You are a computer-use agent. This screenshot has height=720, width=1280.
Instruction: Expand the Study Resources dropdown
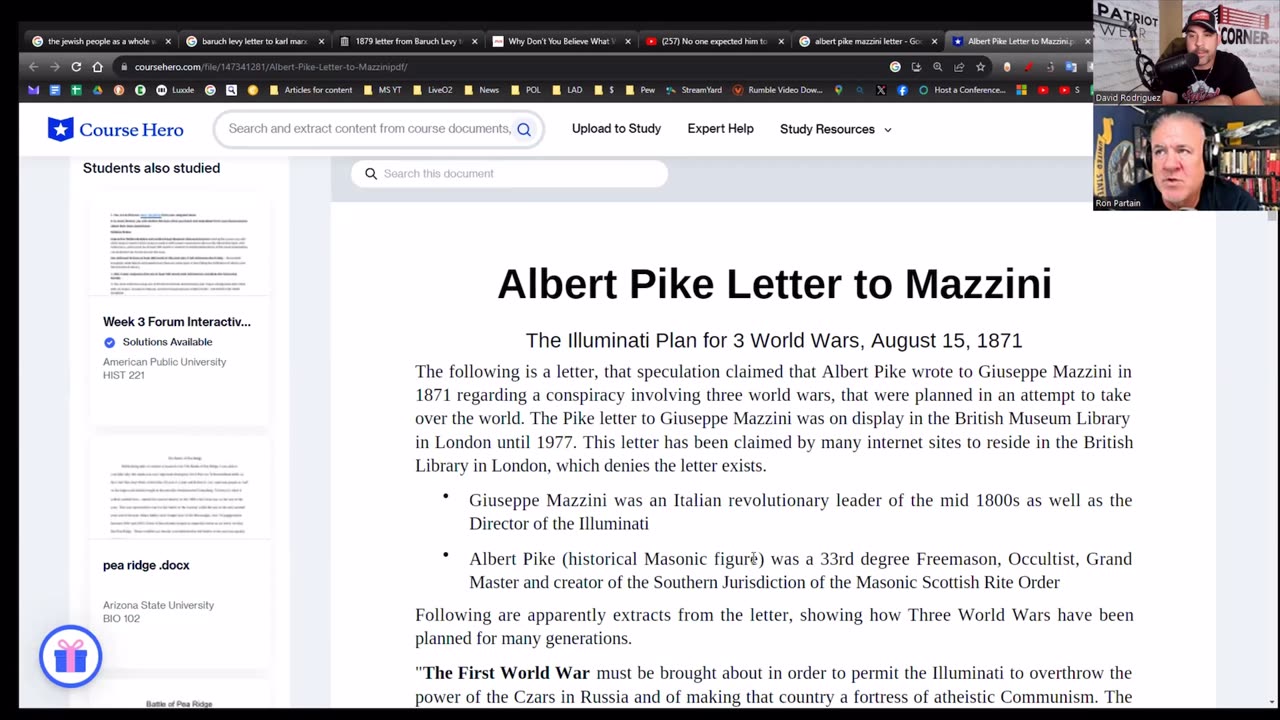835,129
